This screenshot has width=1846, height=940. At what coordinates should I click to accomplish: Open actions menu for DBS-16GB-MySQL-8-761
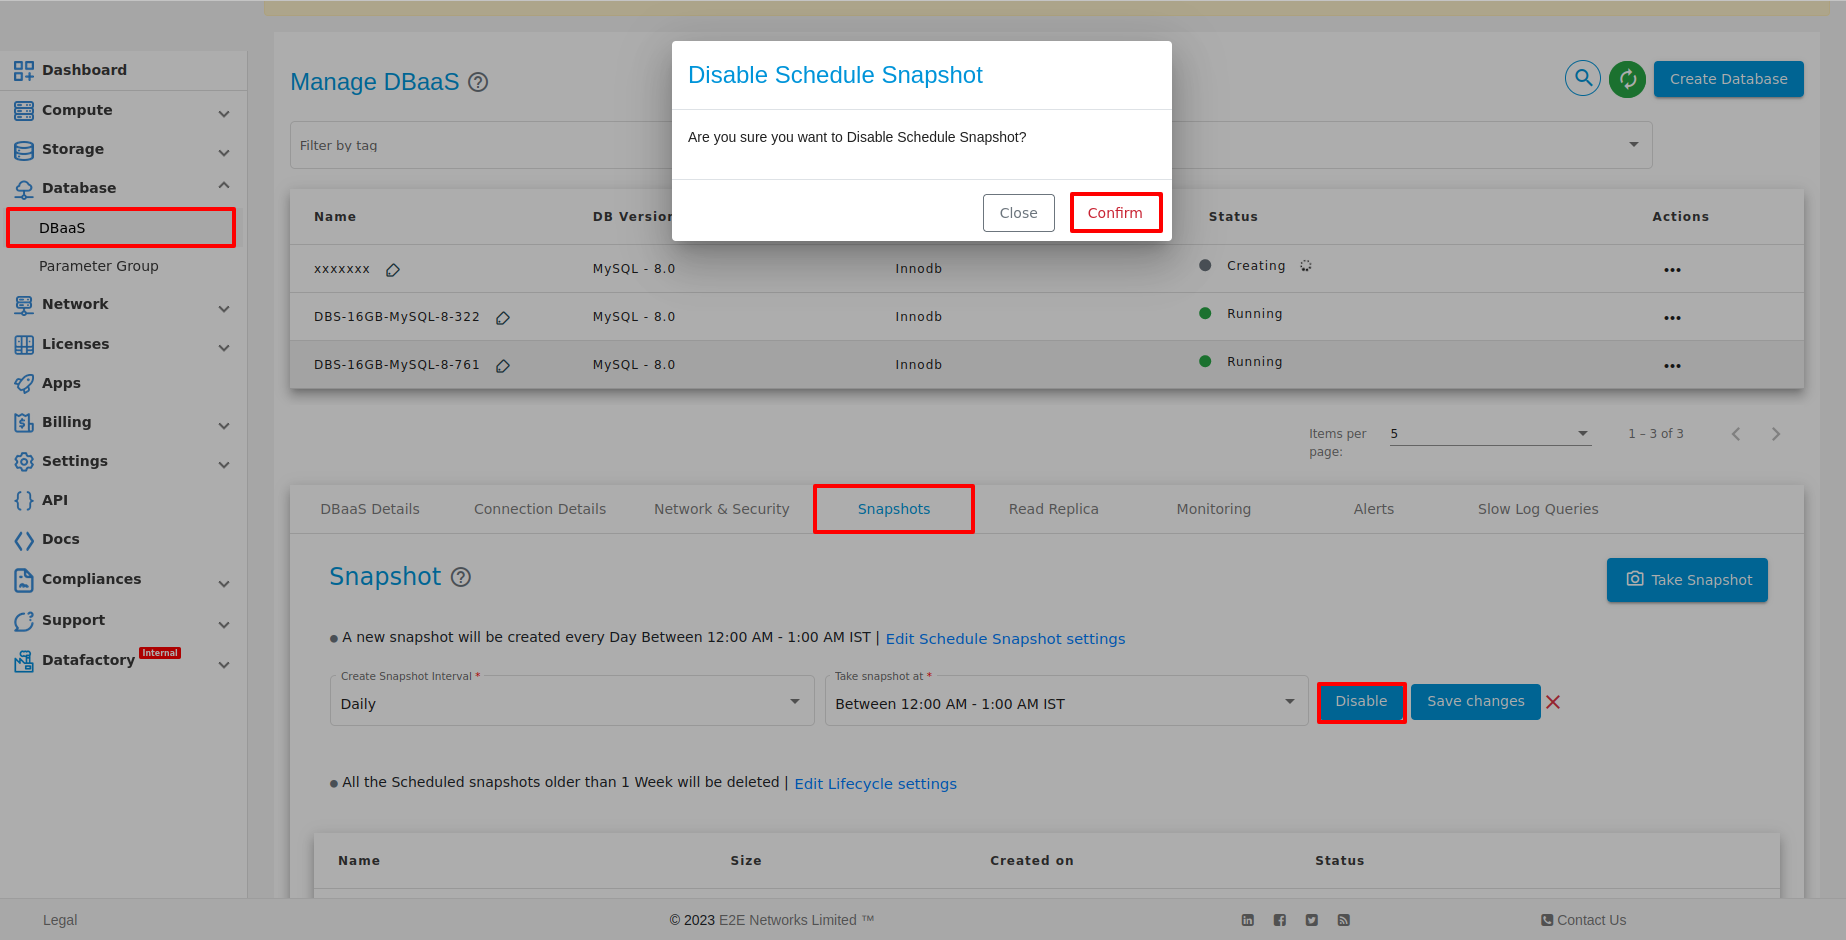click(x=1672, y=366)
